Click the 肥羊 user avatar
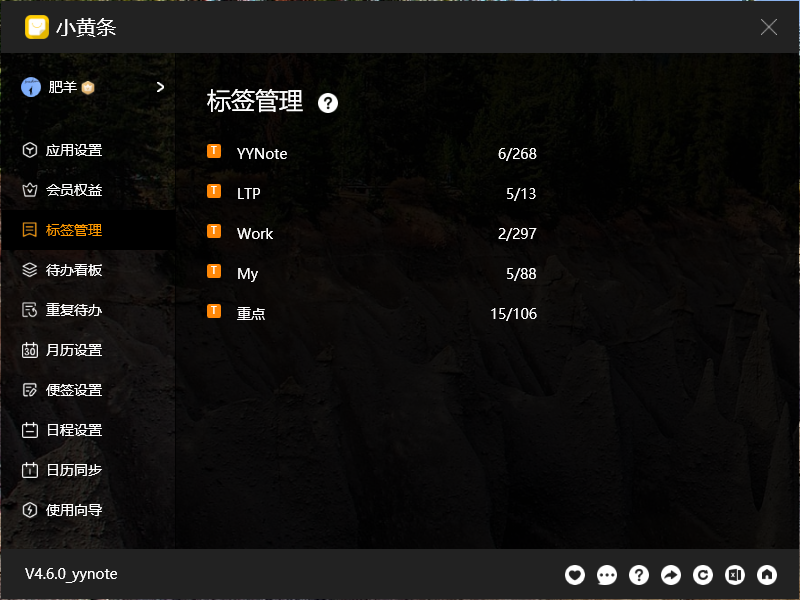Viewport: 800px width, 600px height. 31,87
